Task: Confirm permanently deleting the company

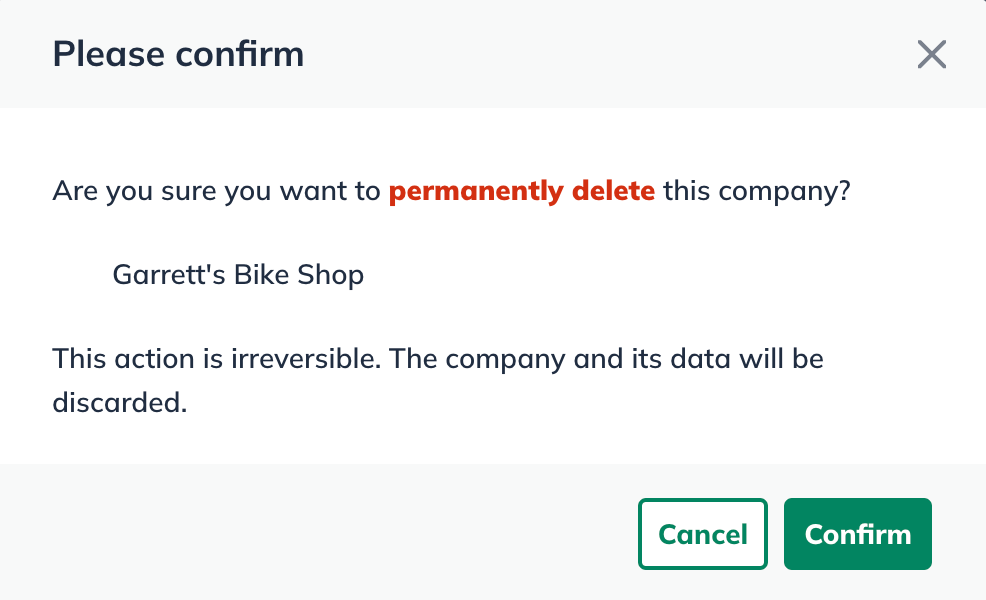Action: click(x=857, y=533)
